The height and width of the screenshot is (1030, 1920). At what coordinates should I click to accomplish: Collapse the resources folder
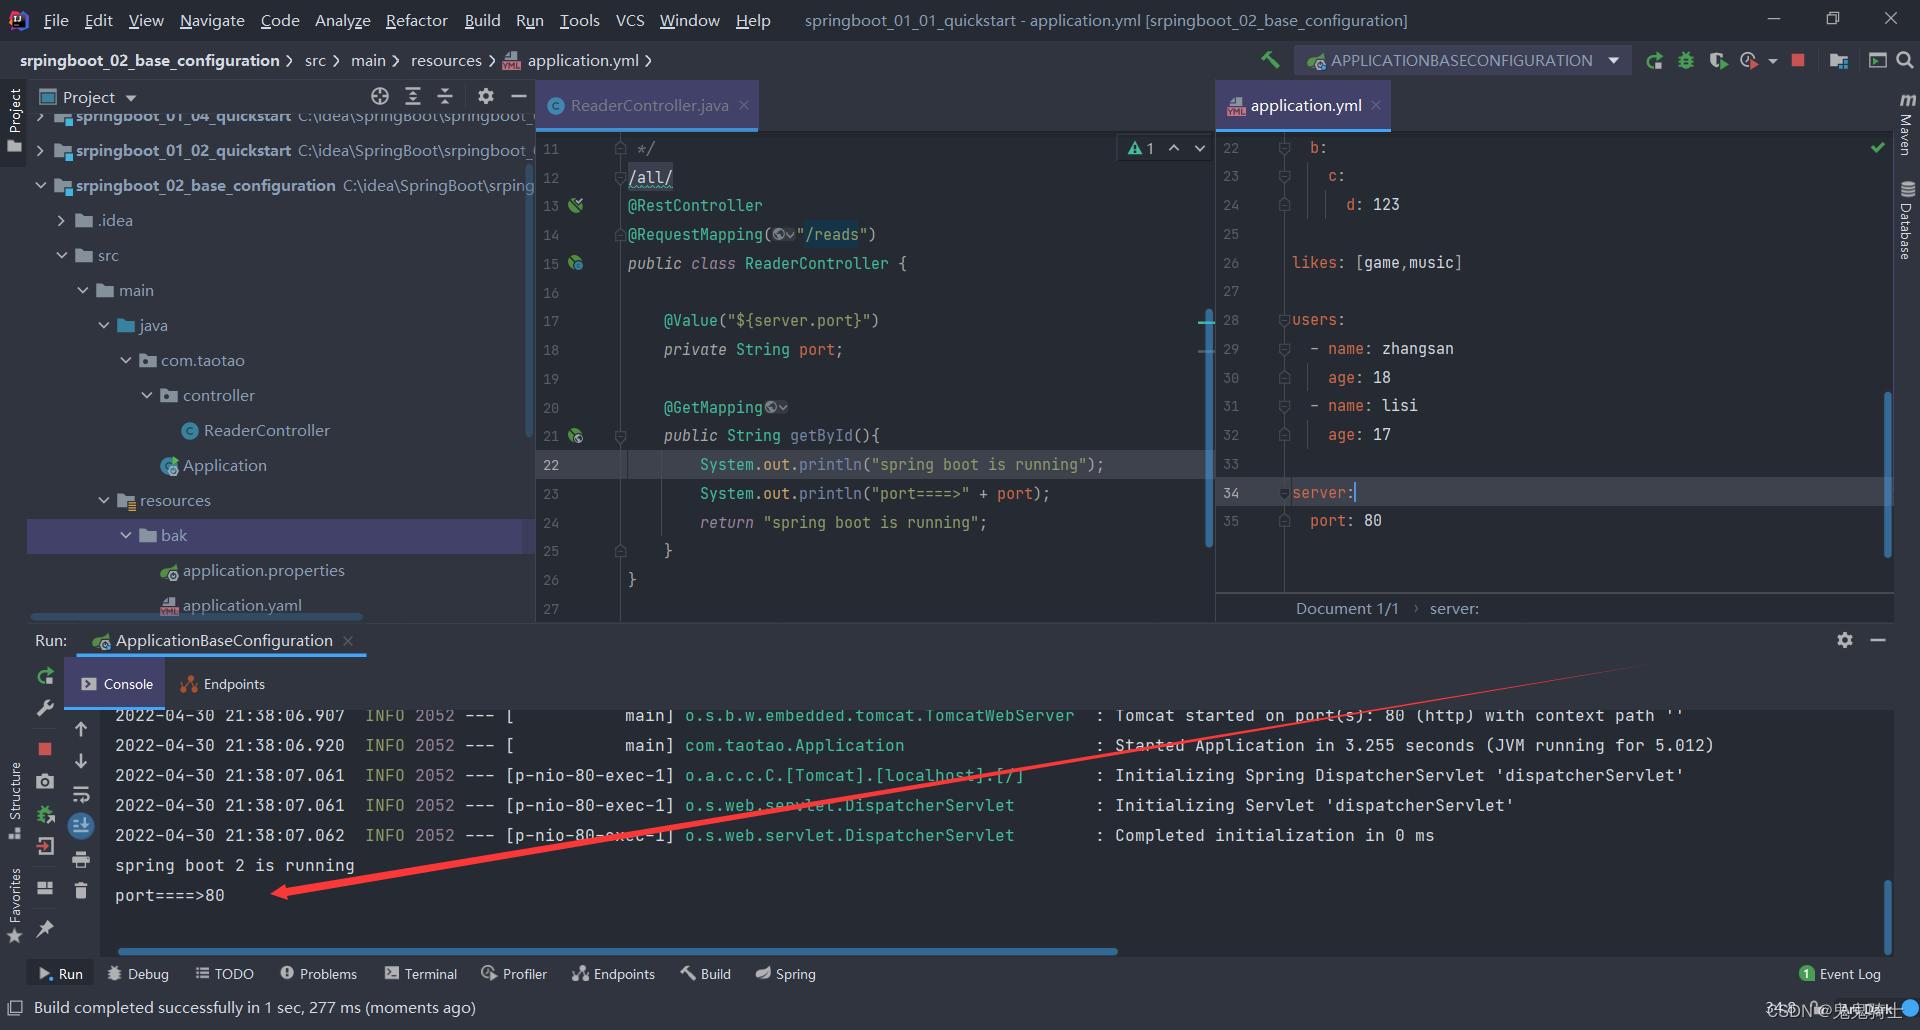click(104, 501)
